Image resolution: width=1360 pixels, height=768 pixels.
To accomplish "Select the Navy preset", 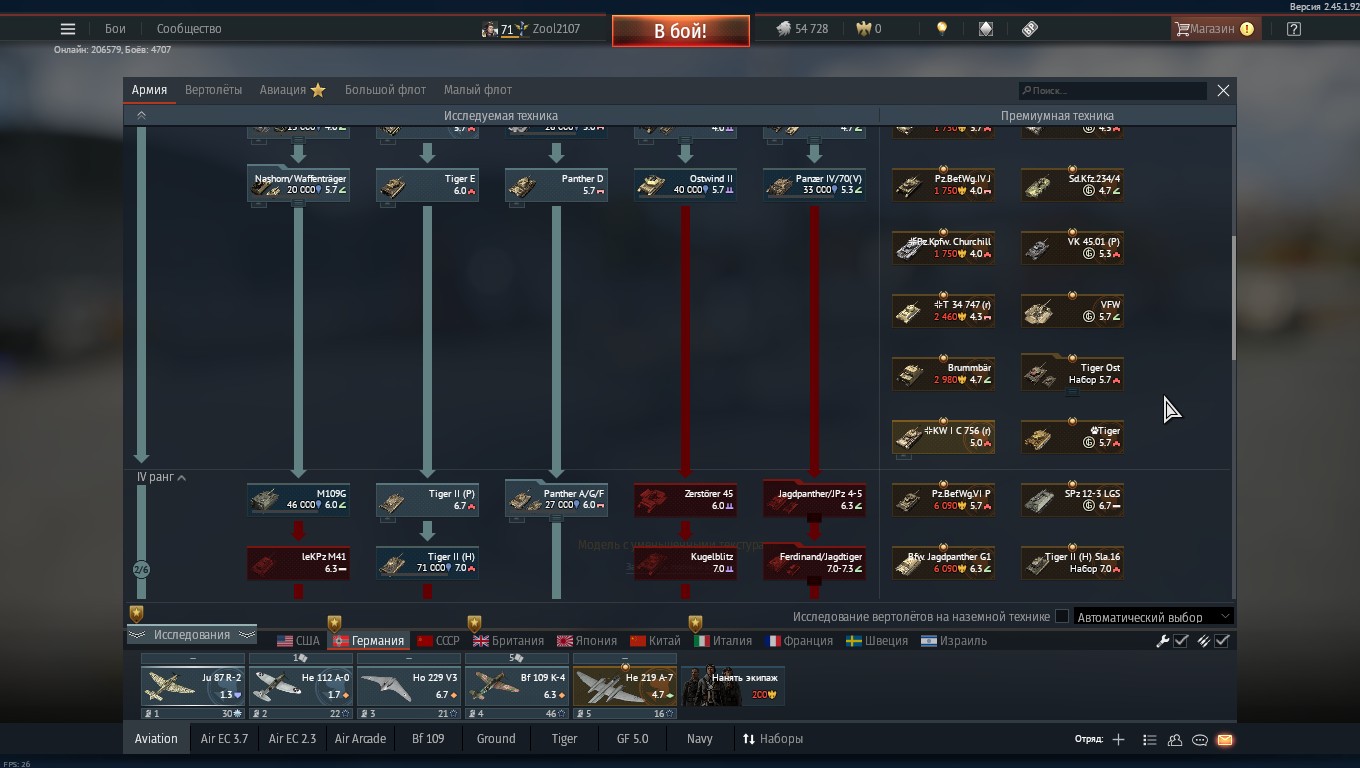I will 700,739.
